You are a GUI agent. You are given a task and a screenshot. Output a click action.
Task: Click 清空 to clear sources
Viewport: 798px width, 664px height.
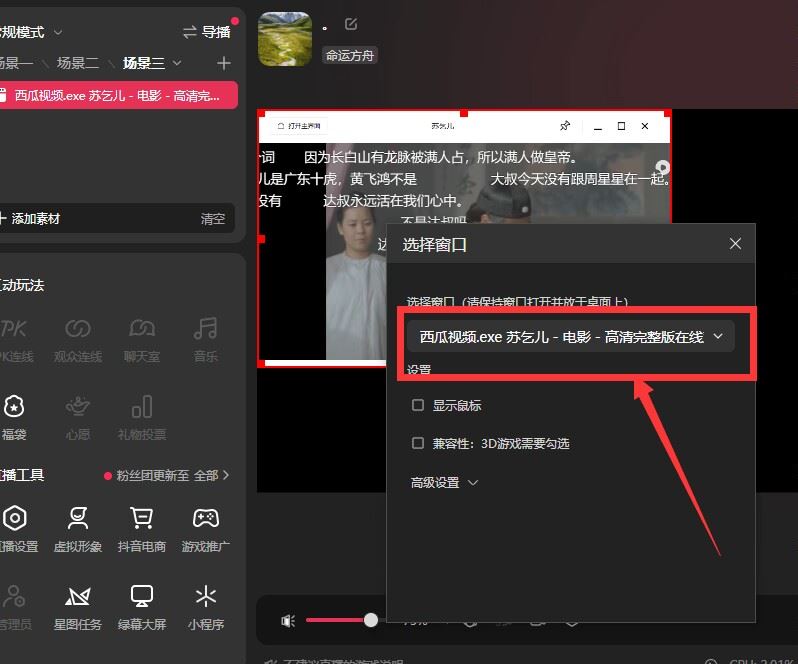tap(213, 219)
